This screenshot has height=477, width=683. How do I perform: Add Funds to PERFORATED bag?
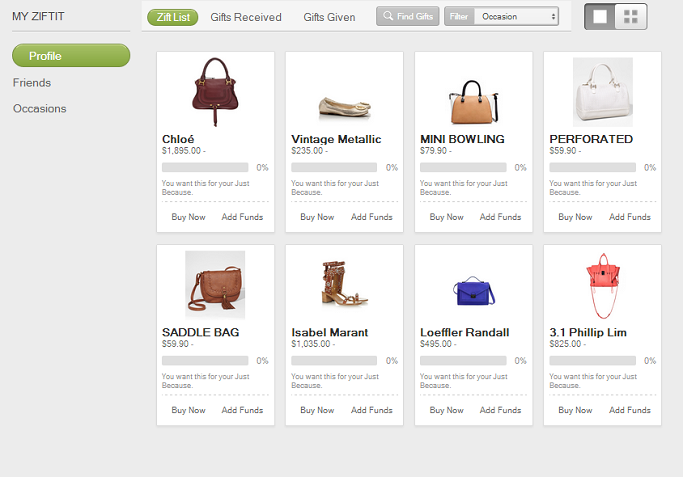pos(630,217)
